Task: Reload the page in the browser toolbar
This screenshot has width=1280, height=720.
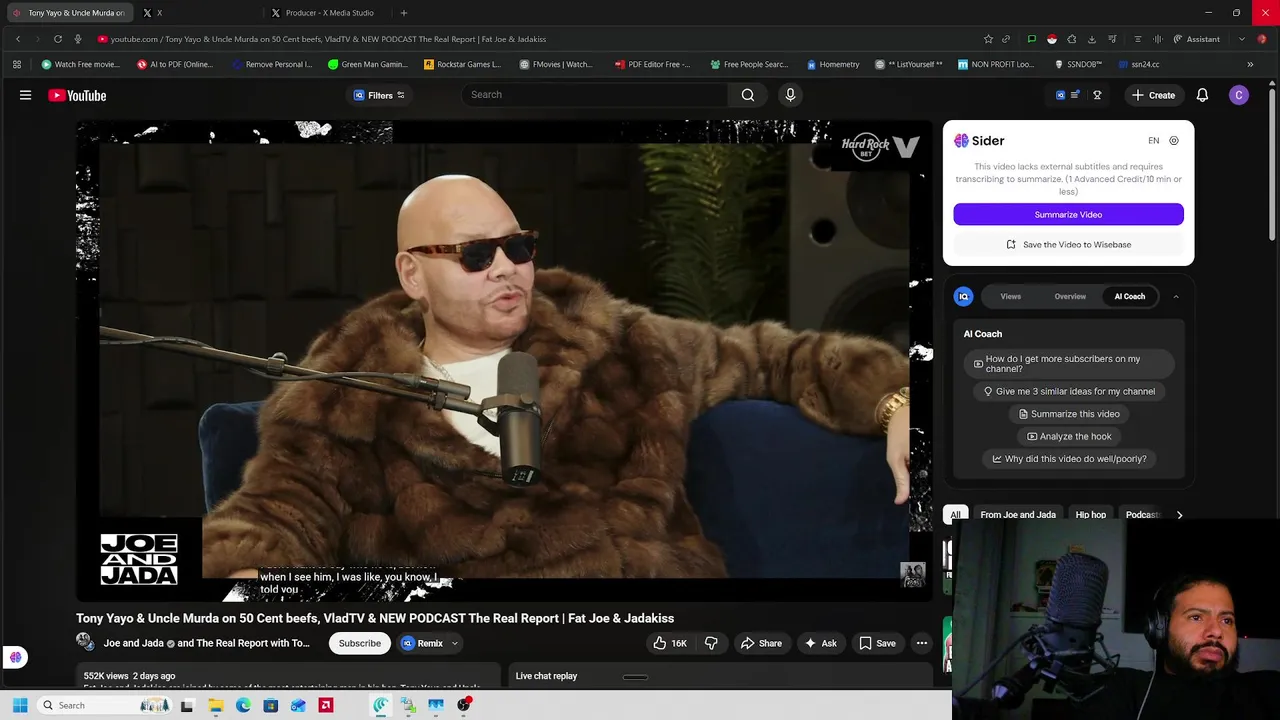Action: tap(57, 39)
